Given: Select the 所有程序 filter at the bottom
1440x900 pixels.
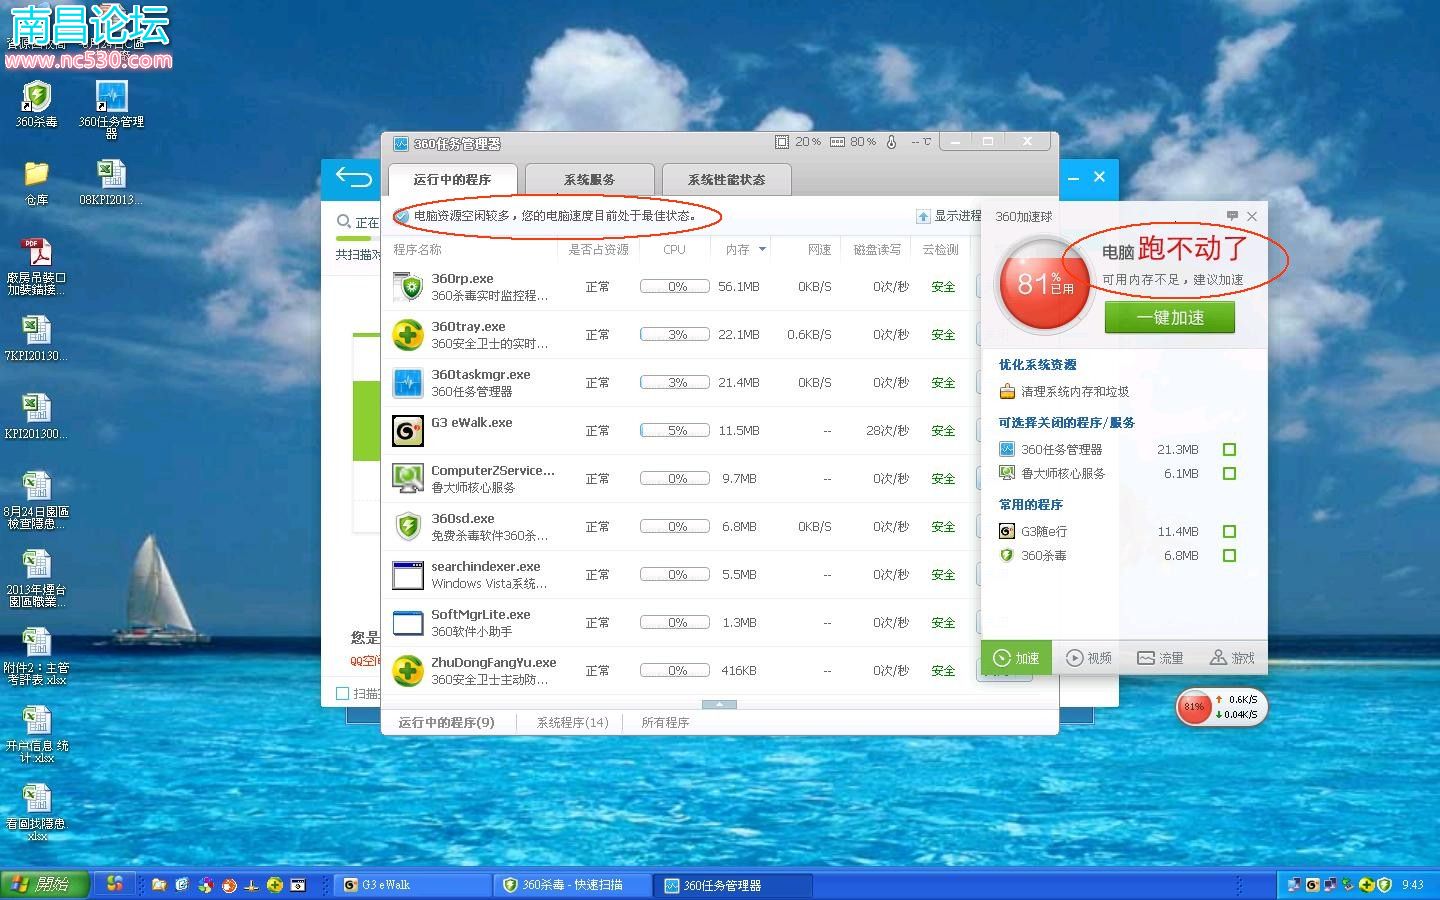Looking at the screenshot, I should [665, 722].
